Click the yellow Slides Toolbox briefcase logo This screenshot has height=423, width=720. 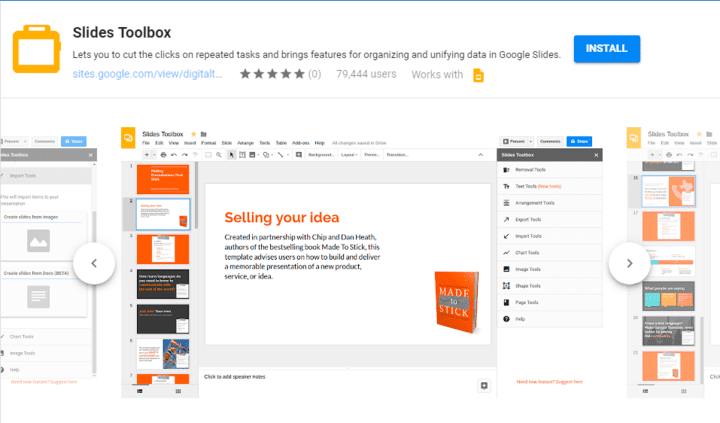pos(37,49)
